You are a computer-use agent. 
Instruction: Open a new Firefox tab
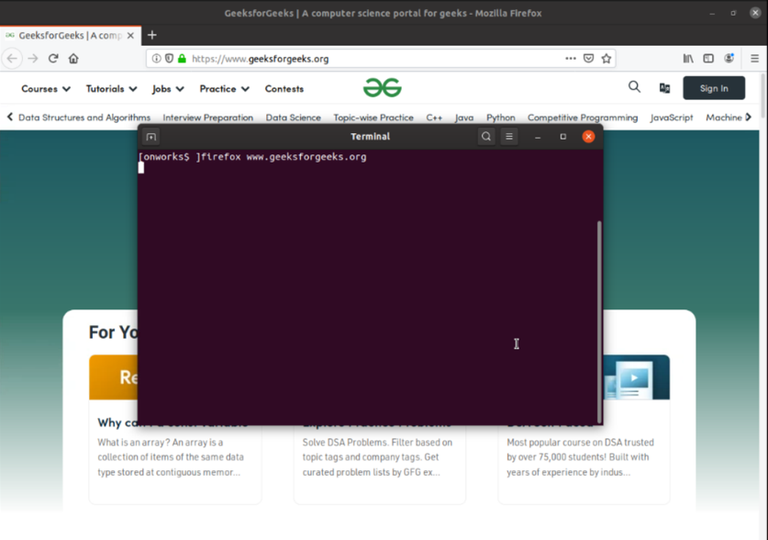152,35
